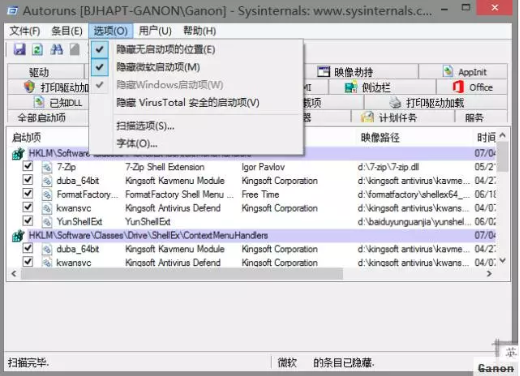520x376 pixels.
Task: Open the 文件(F) menu
Action: 25,31
